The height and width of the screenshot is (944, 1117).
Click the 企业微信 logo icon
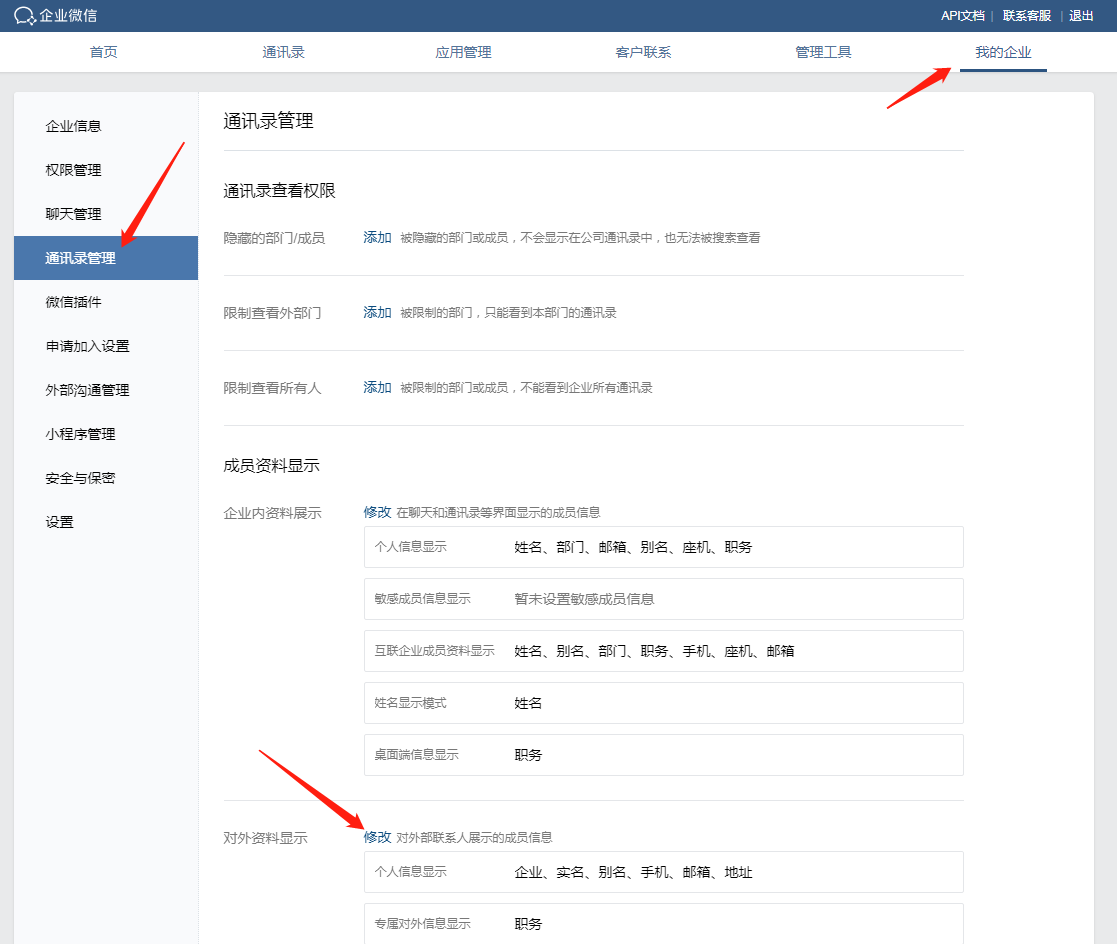(22, 15)
